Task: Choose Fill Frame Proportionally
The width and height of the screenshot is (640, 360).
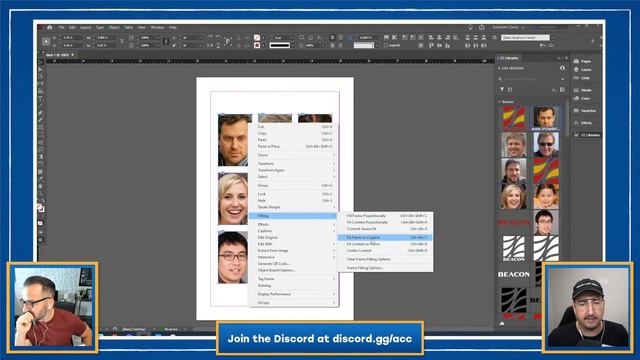Action: [385, 216]
